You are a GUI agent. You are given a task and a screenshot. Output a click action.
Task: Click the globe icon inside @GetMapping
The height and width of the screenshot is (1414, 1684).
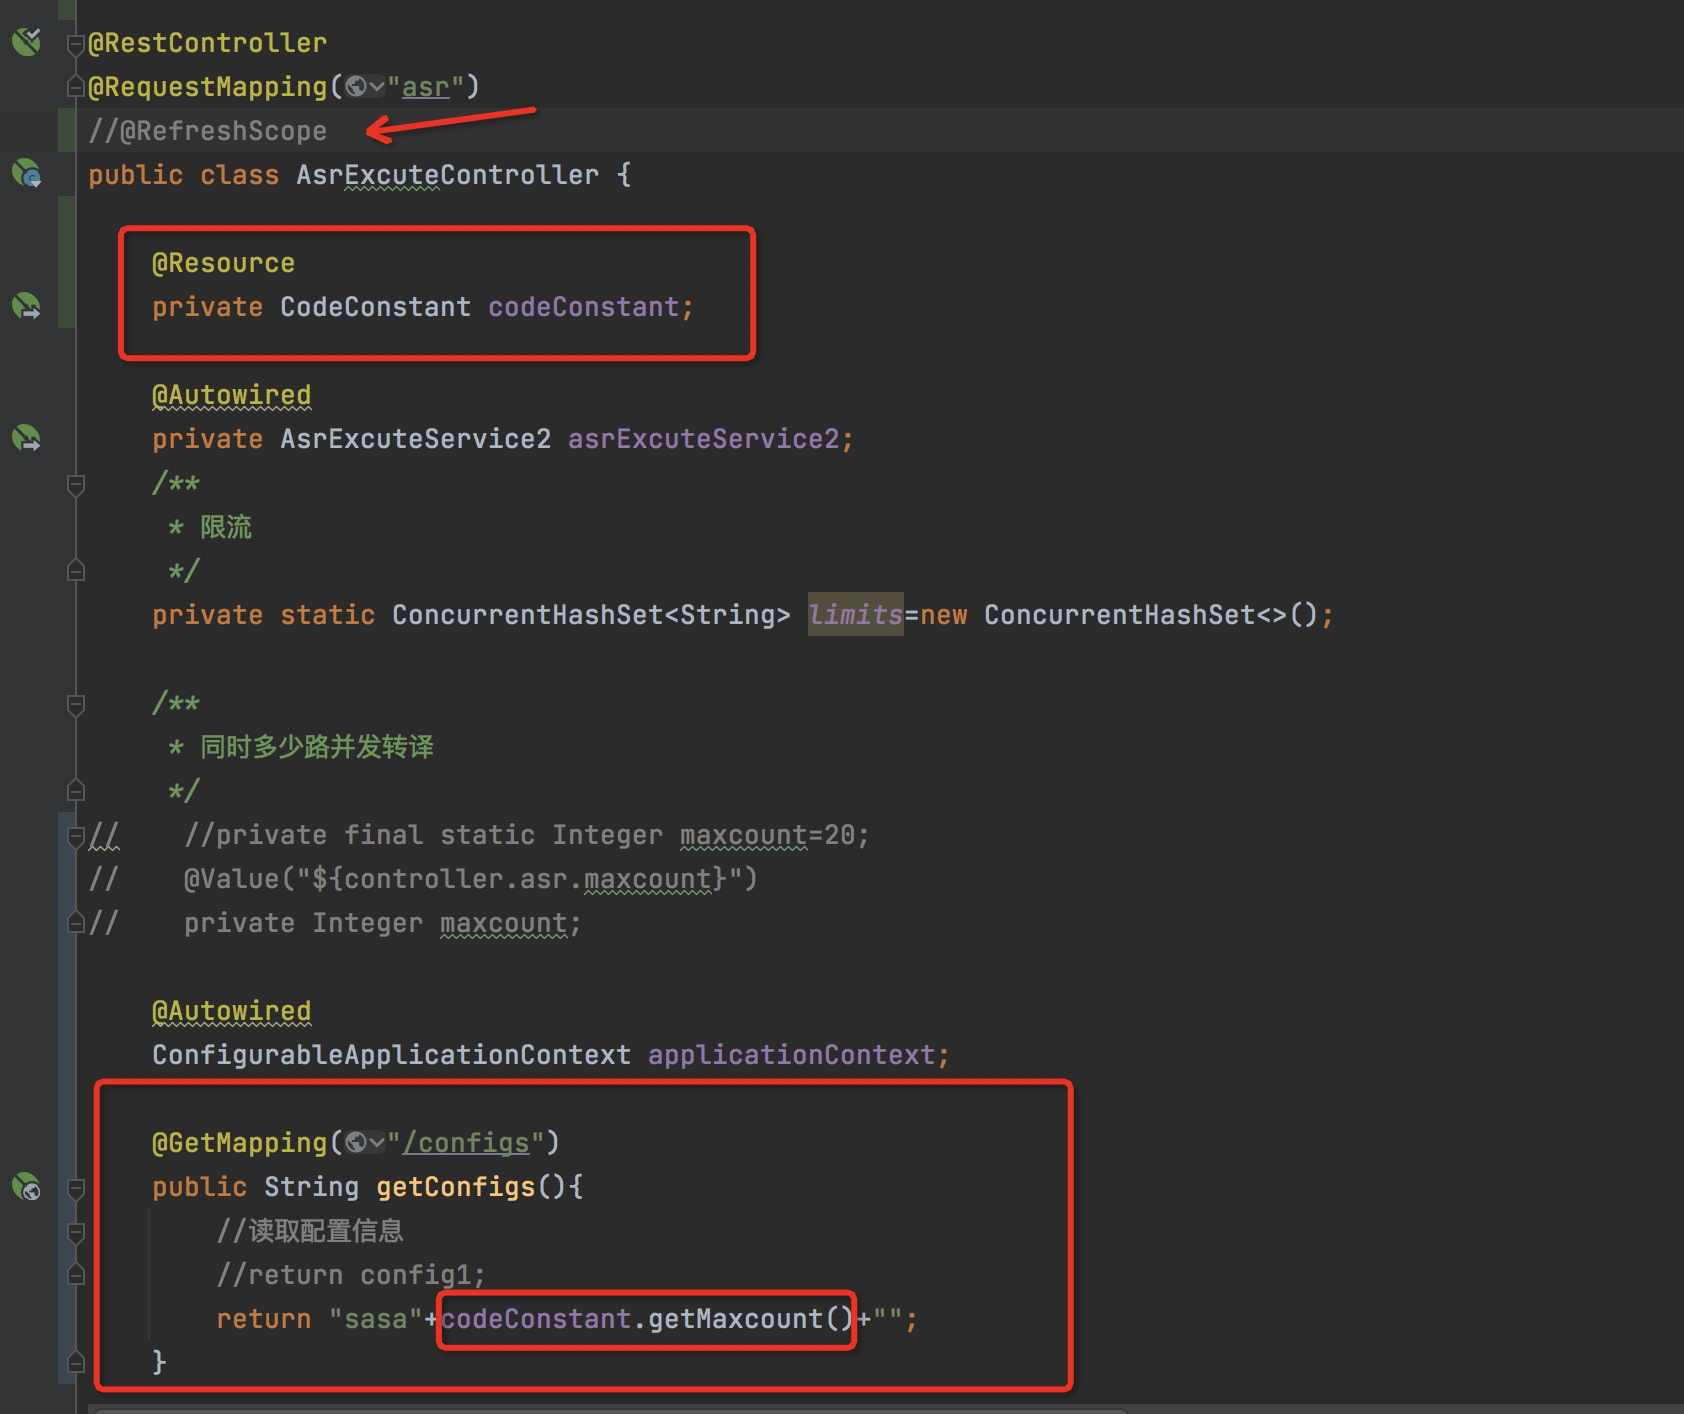click(355, 1142)
